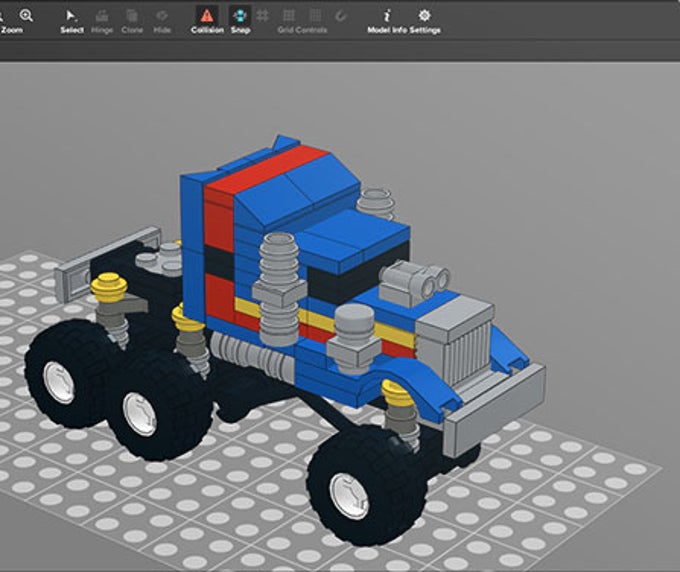Click the Zoom in magnifier icon
The image size is (680, 572).
click(26, 16)
